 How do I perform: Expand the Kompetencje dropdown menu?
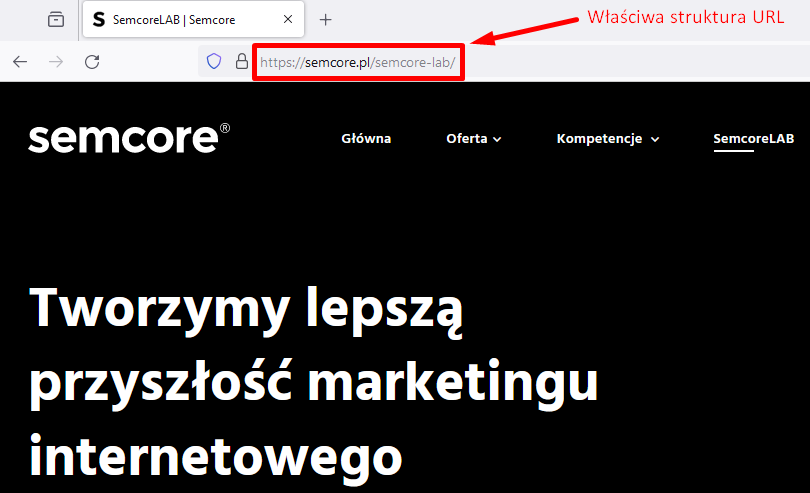[x=608, y=138]
